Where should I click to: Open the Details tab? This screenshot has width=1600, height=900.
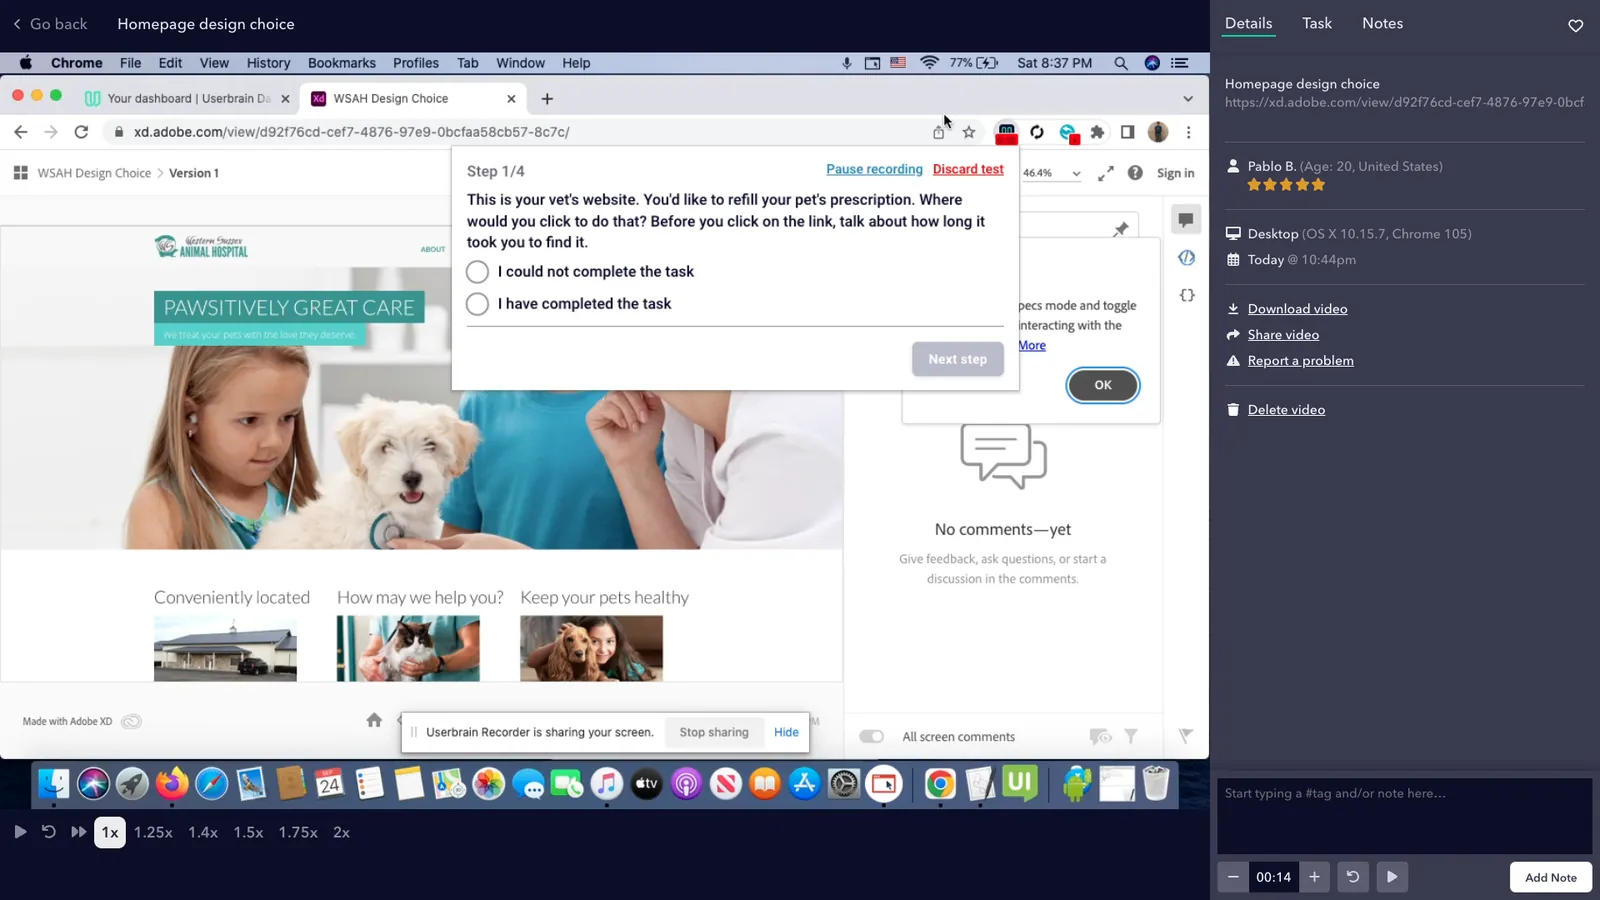coord(1248,23)
